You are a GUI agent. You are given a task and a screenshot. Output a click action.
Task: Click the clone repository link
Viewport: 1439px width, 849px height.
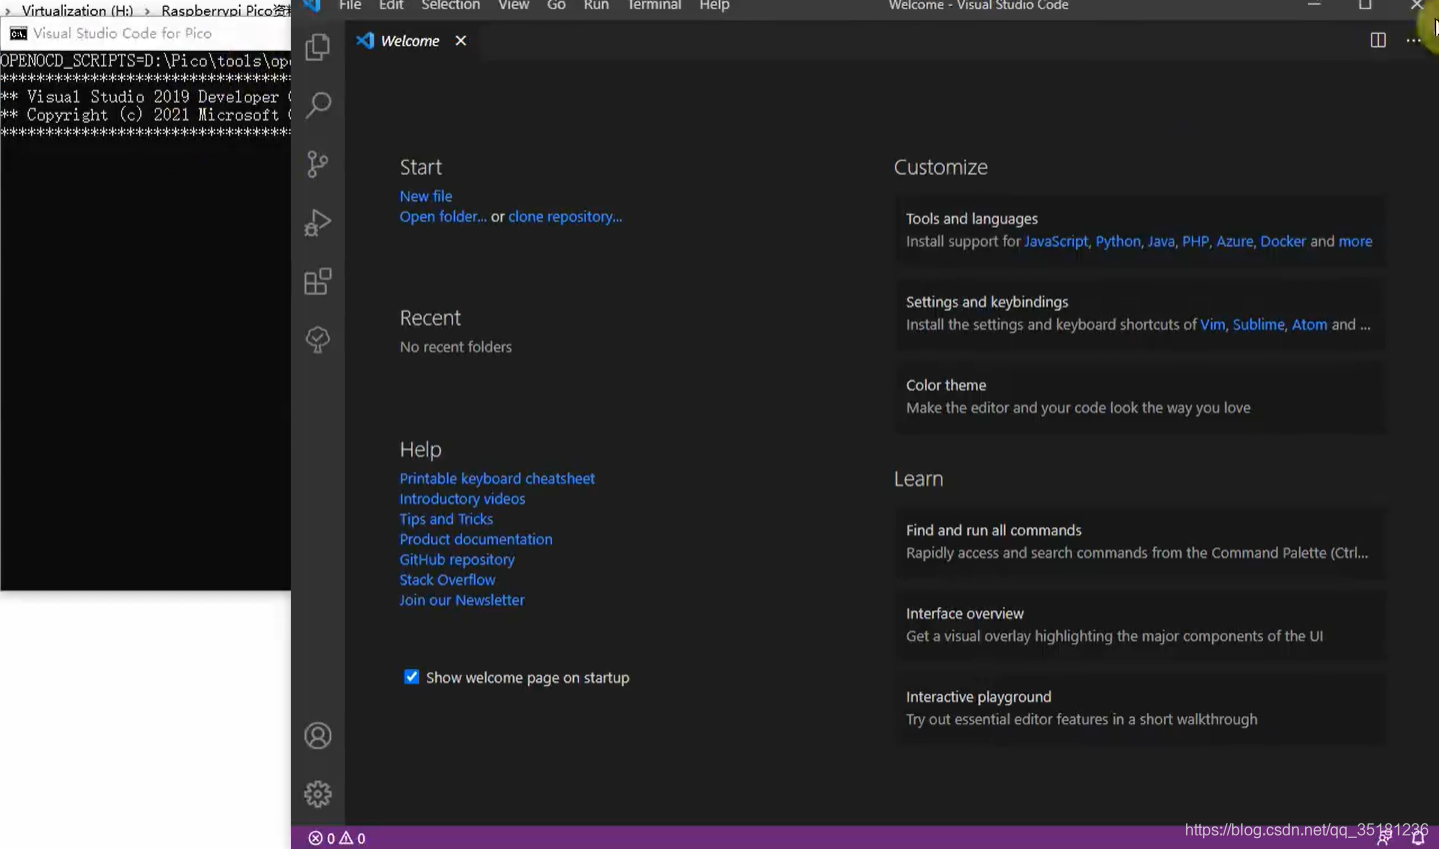click(x=565, y=216)
